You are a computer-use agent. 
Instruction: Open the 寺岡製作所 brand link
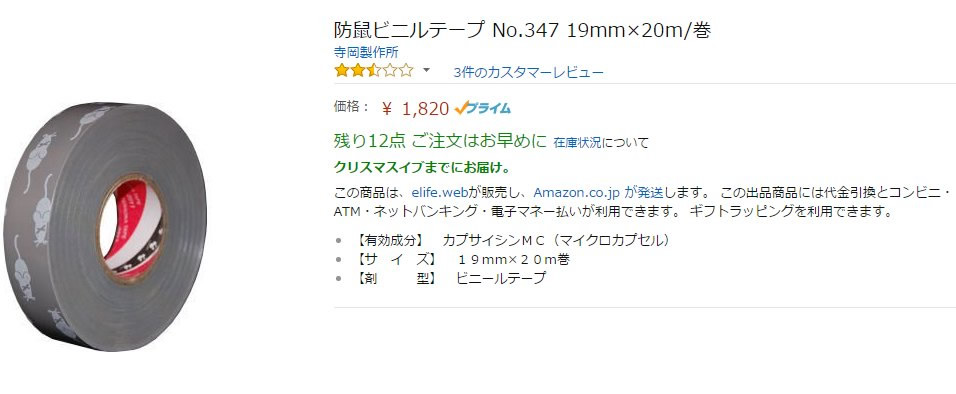[366, 52]
